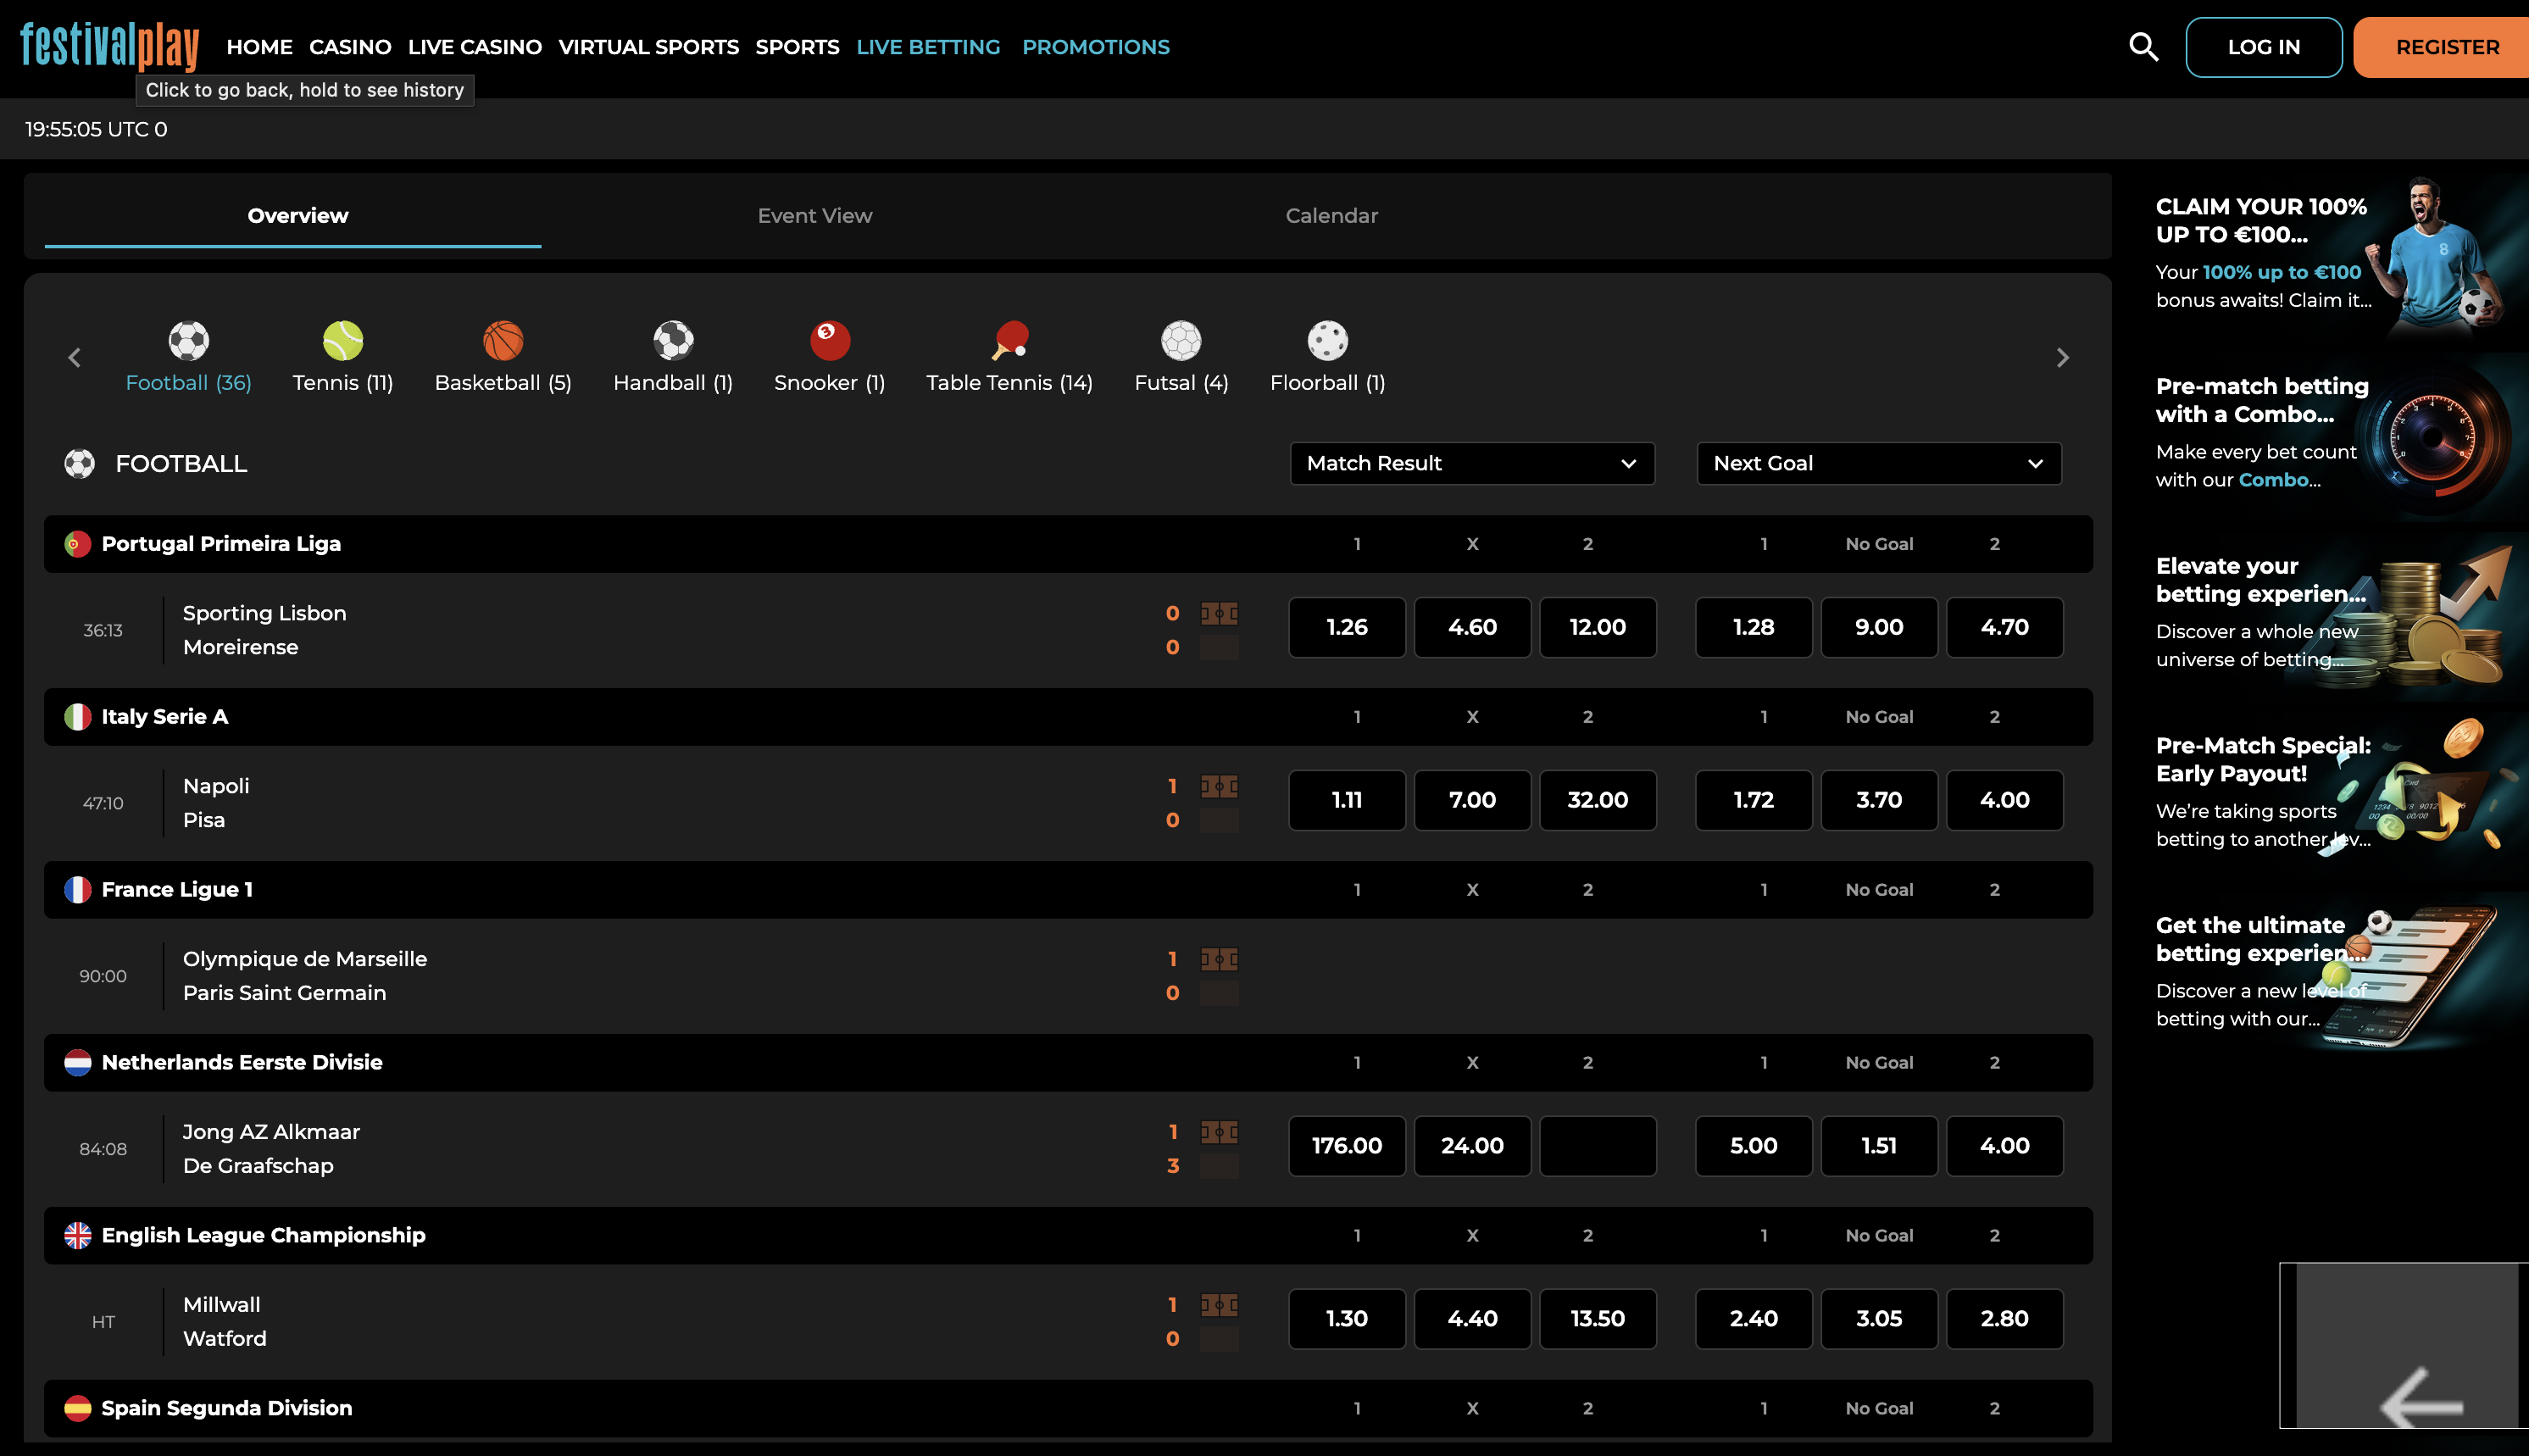Viewport: 2529px width, 1456px height.
Task: Open pitch view icon for Napoli match
Action: (1219, 787)
